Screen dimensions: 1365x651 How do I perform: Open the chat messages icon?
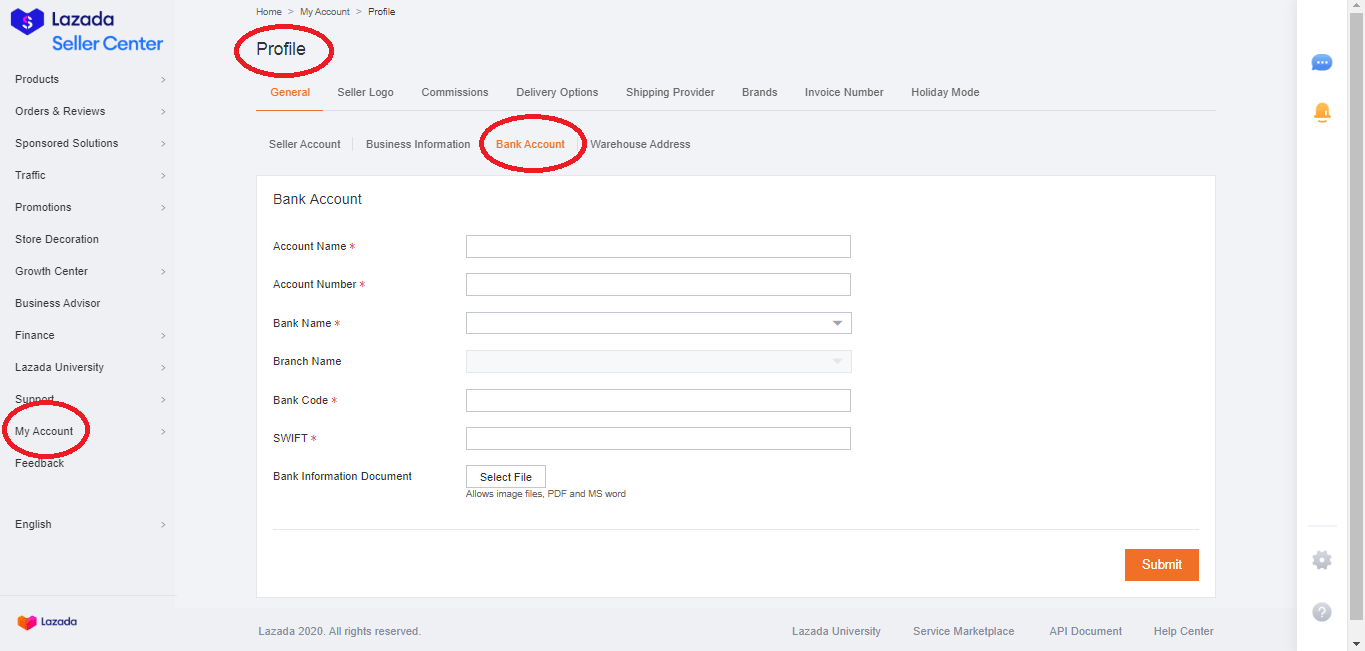[x=1321, y=63]
